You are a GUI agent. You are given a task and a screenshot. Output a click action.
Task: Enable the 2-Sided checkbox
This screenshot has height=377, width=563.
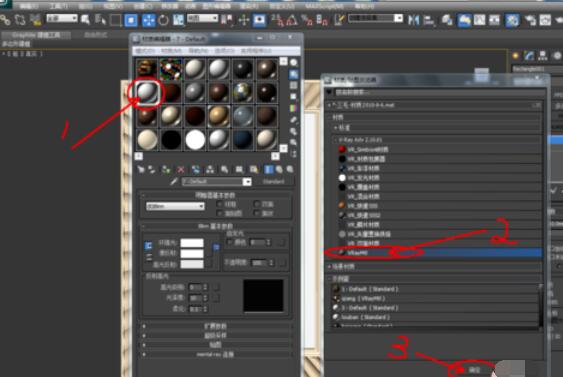click(256, 204)
